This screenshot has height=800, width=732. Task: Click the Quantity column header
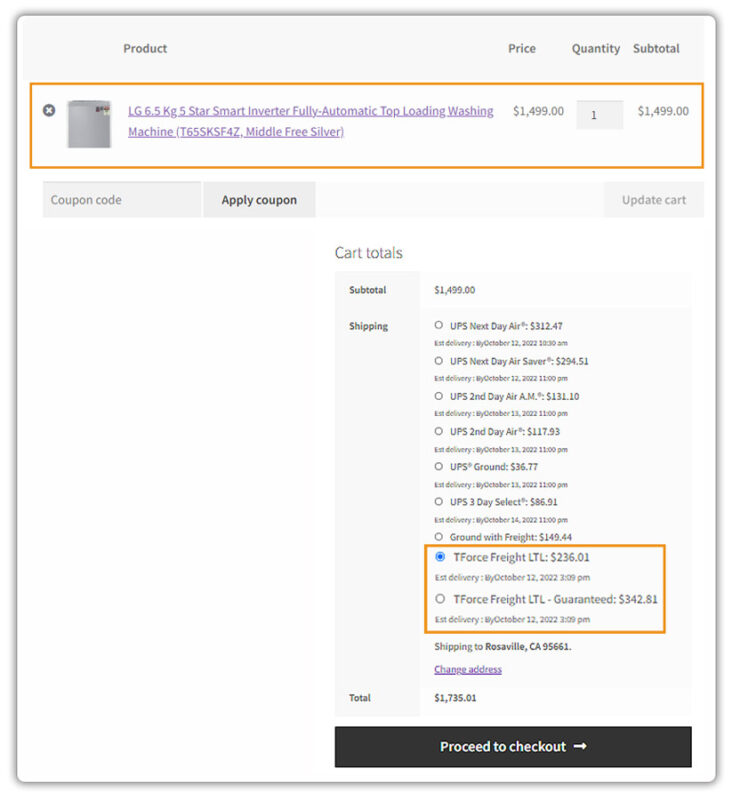tap(596, 49)
